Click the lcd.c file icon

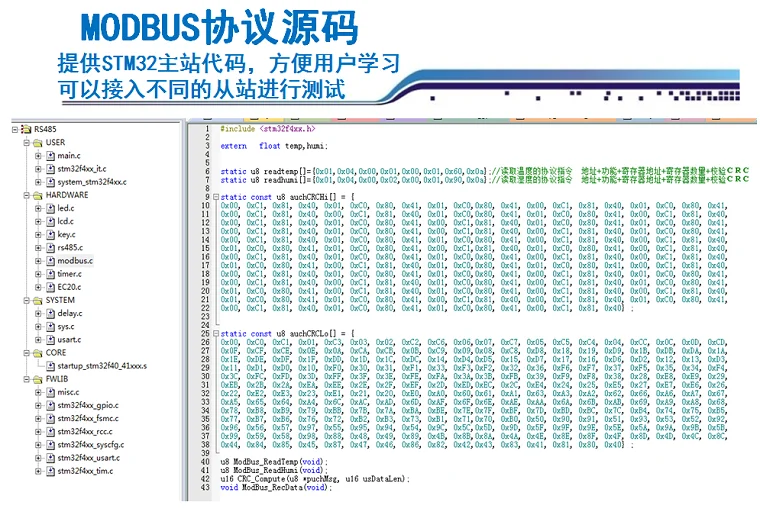(50, 221)
